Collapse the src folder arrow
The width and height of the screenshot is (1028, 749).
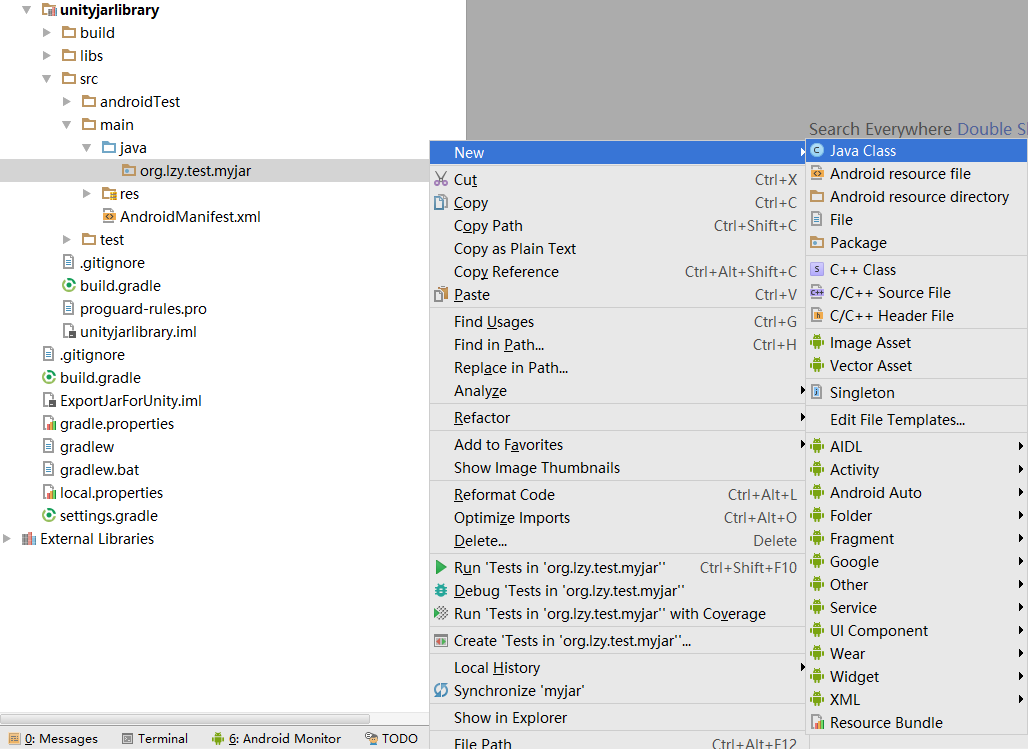pos(47,79)
